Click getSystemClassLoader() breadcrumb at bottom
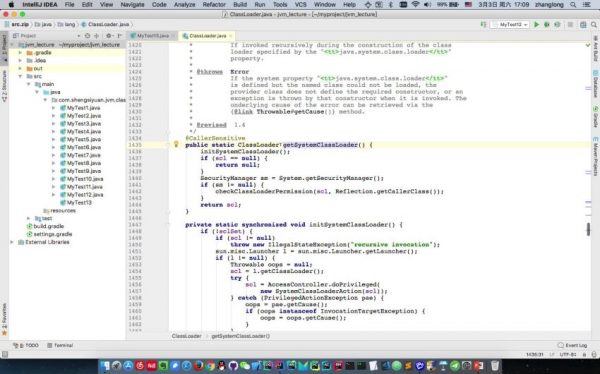The image size is (600, 374). pyautogui.click(x=240, y=336)
